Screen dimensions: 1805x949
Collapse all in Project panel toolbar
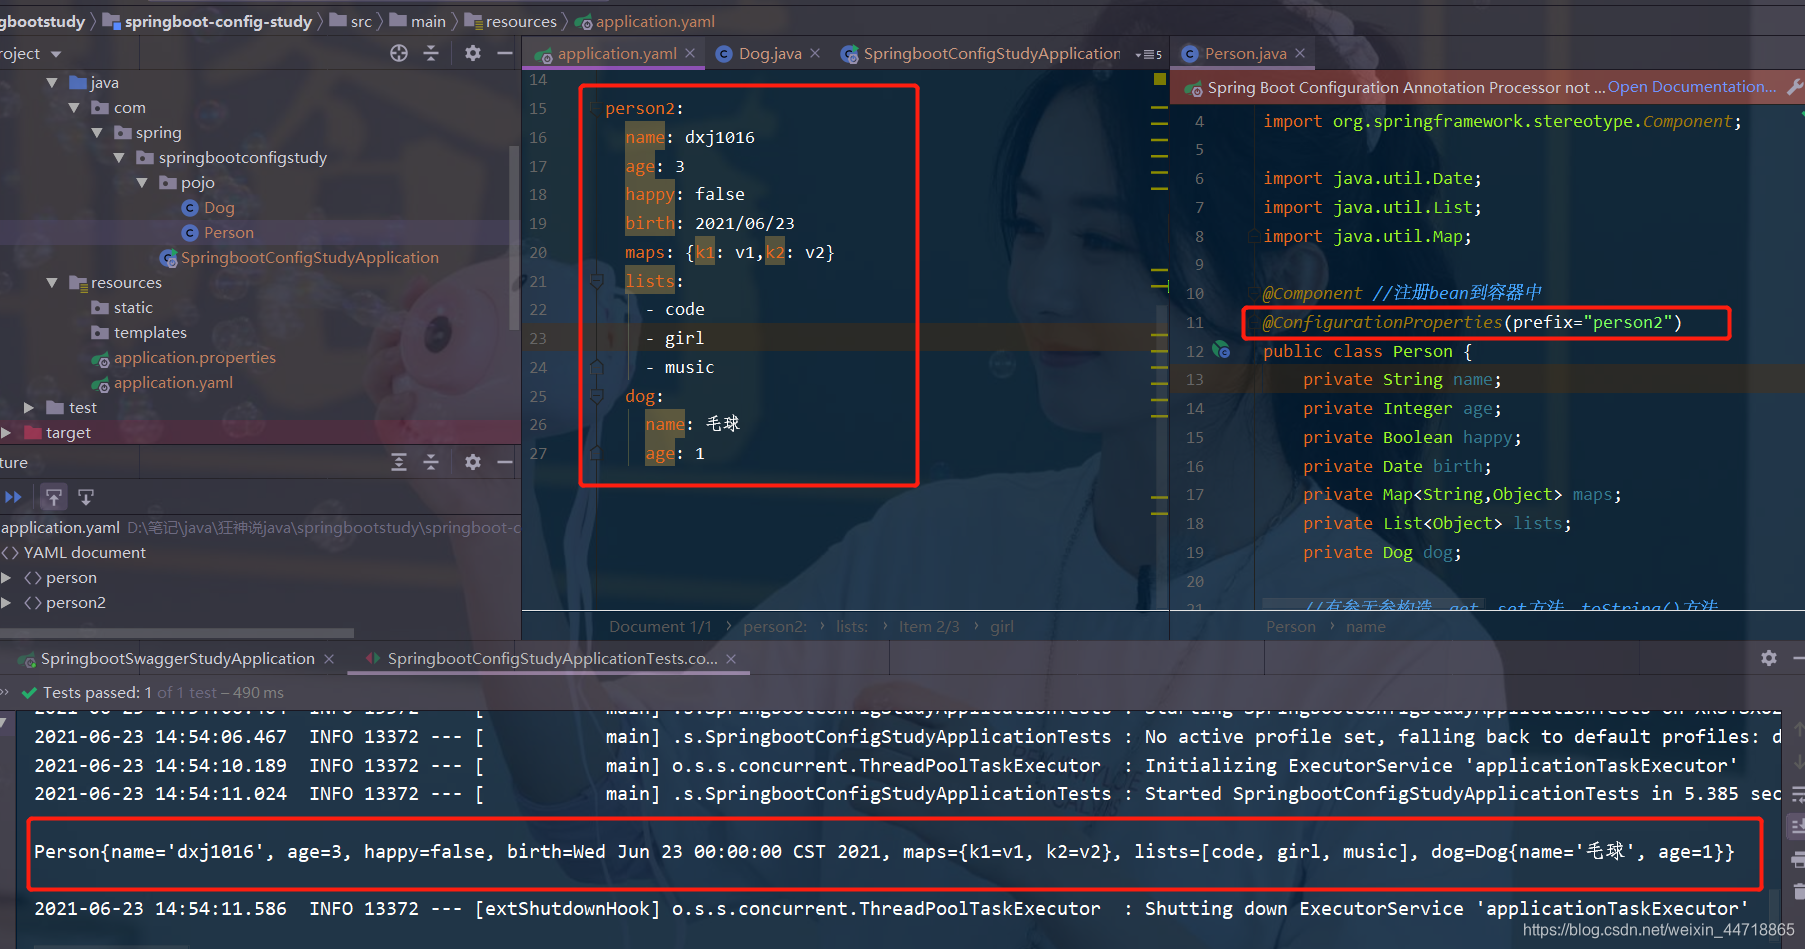431,53
